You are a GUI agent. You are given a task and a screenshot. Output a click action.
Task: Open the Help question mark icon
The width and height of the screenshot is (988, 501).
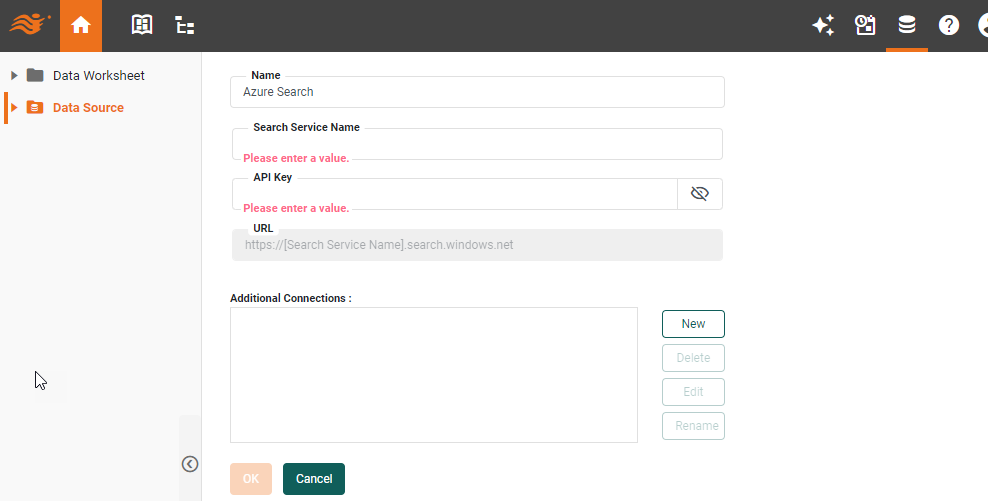point(948,26)
